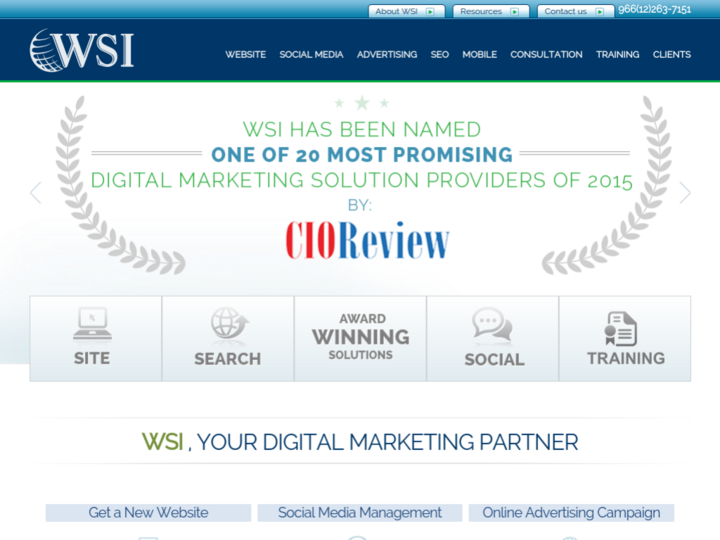Advance carousel with right arrow
Viewport: 720px width, 540px height.
pos(685,193)
